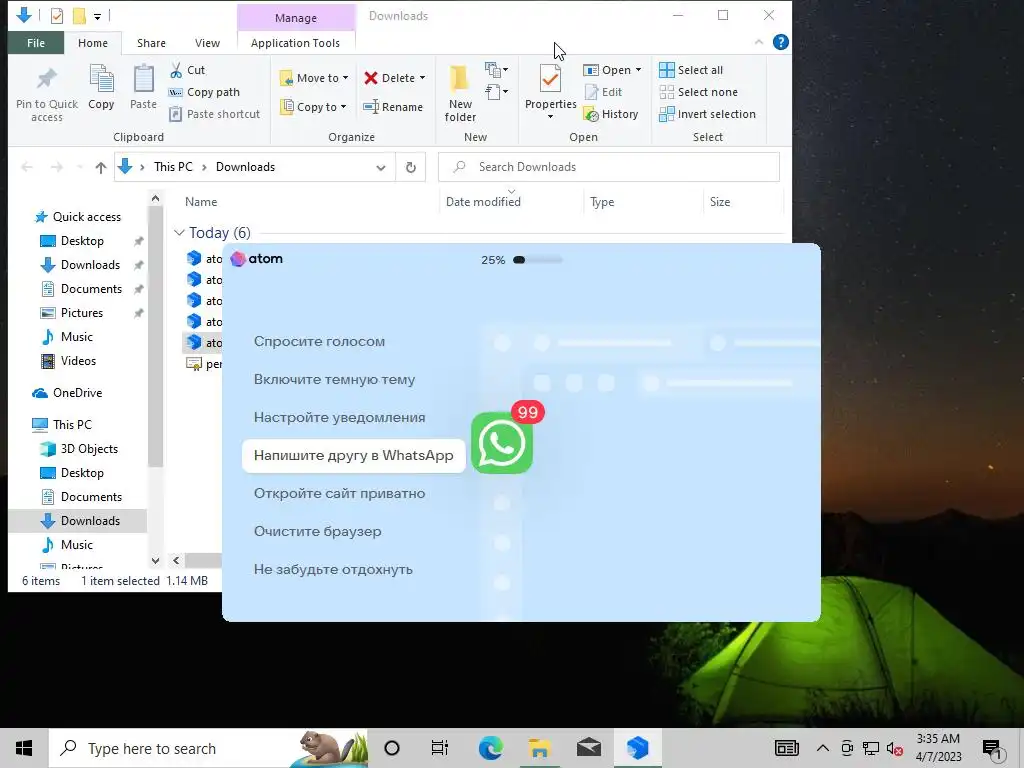Image resolution: width=1024 pixels, height=768 pixels.
Task: Click the Paste ribbon icon
Action: [x=143, y=80]
